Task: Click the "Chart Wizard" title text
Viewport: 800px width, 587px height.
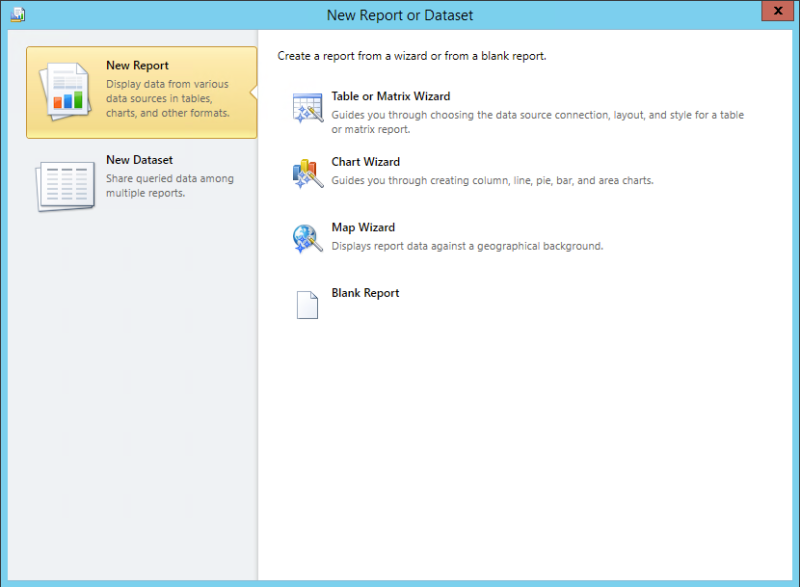Action: [x=365, y=161]
